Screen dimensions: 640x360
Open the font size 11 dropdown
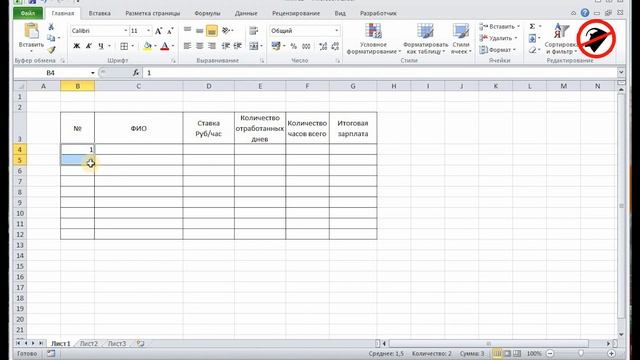point(148,31)
